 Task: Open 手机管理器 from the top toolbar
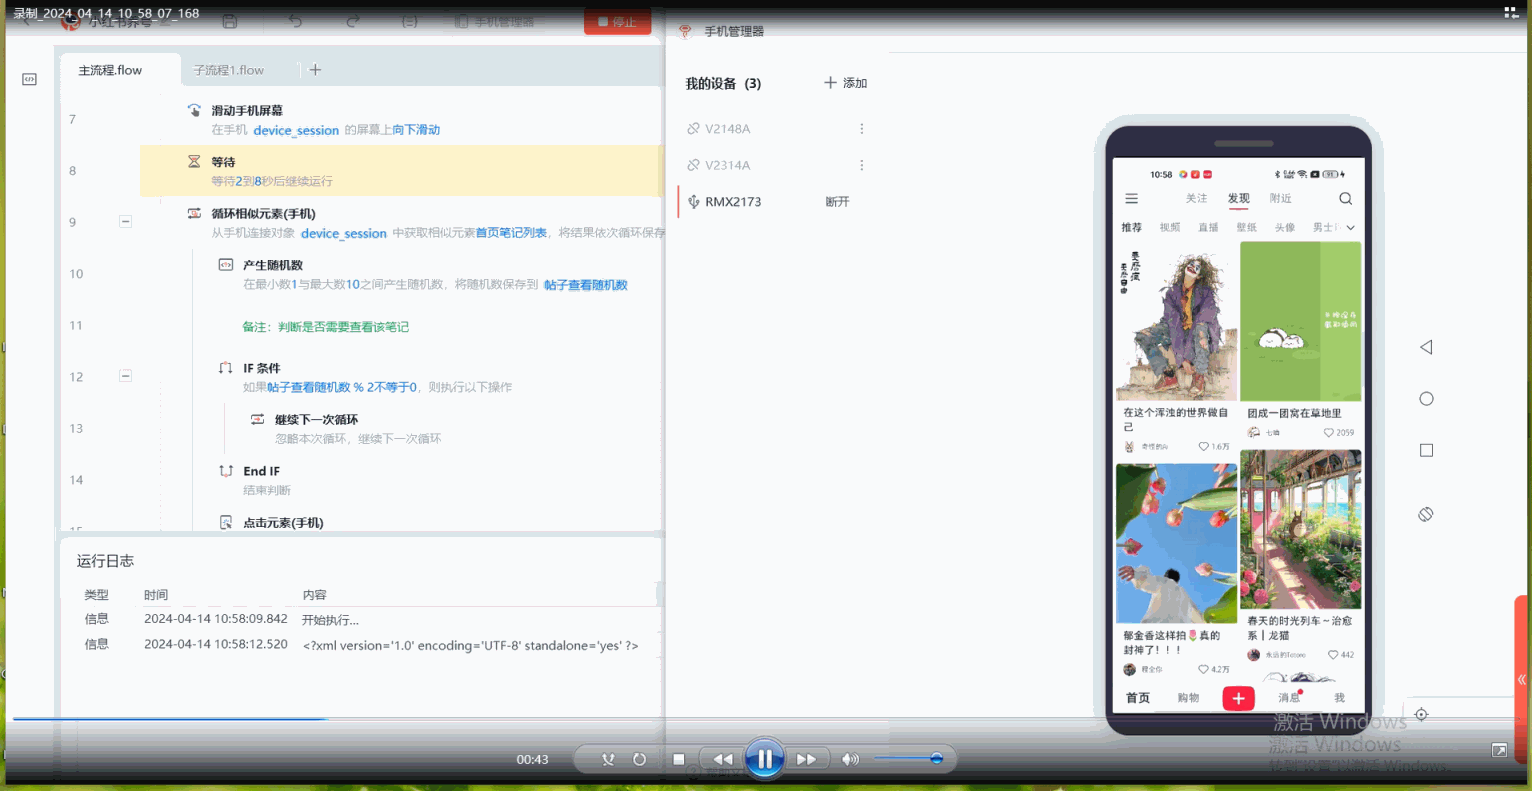pos(494,21)
